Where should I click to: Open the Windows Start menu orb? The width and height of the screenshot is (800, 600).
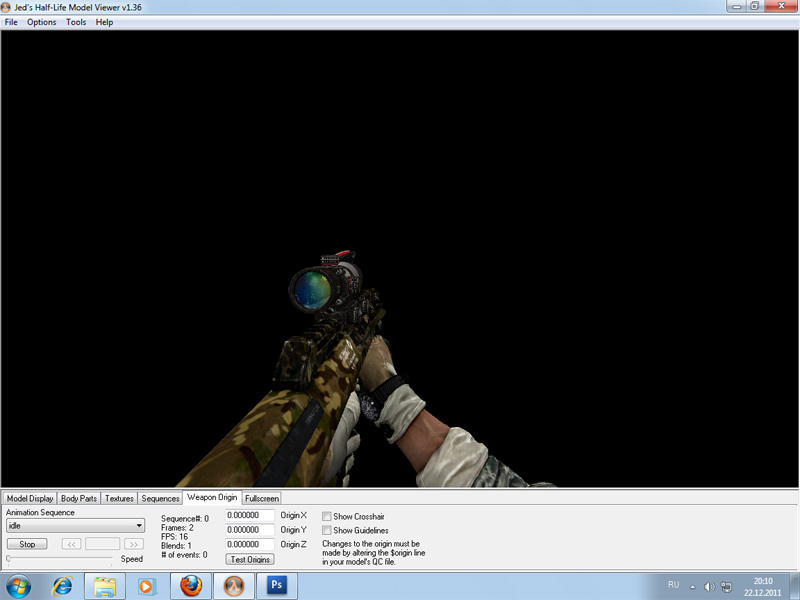point(18,587)
